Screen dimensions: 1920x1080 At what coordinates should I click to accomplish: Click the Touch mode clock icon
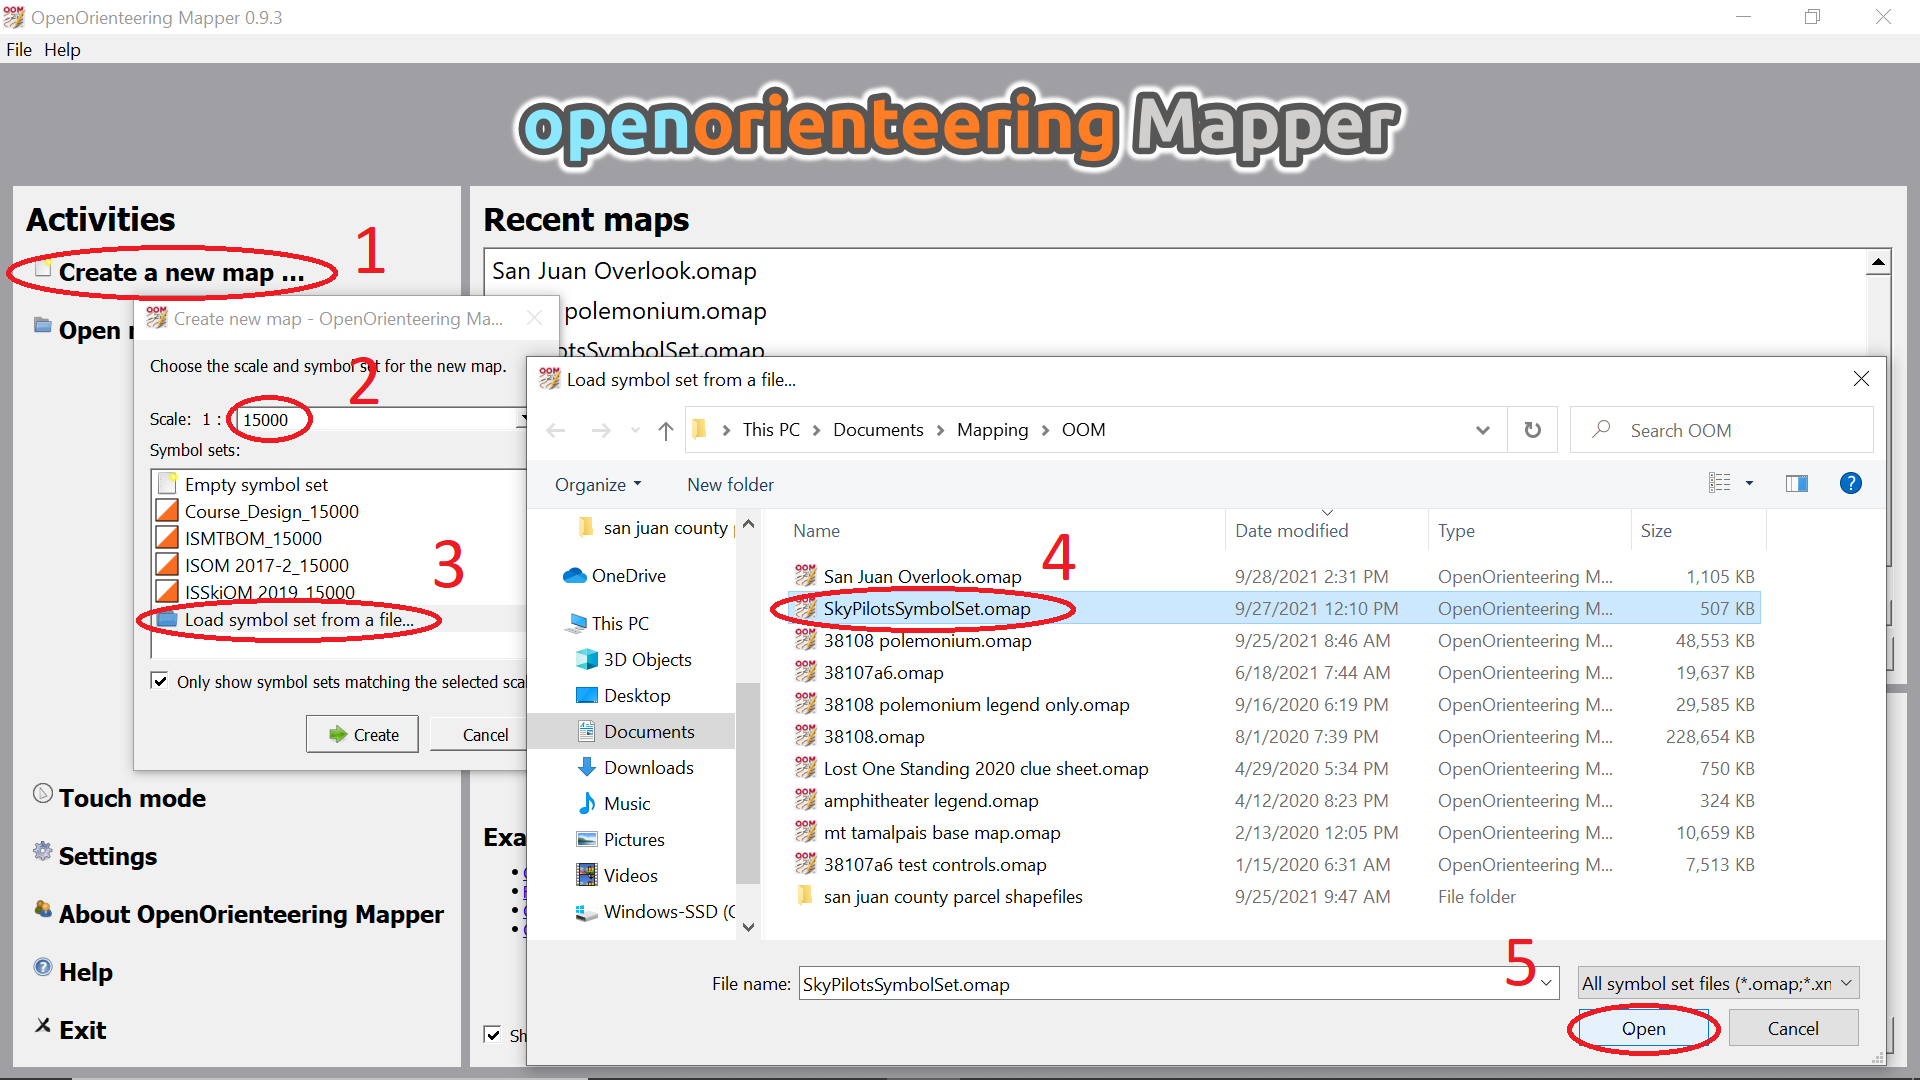click(41, 793)
